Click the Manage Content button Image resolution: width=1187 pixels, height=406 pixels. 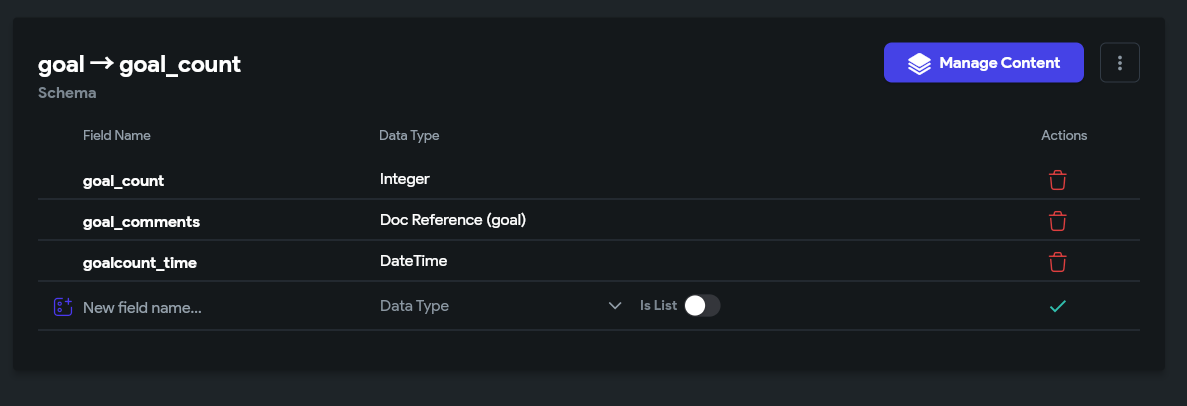click(x=983, y=62)
